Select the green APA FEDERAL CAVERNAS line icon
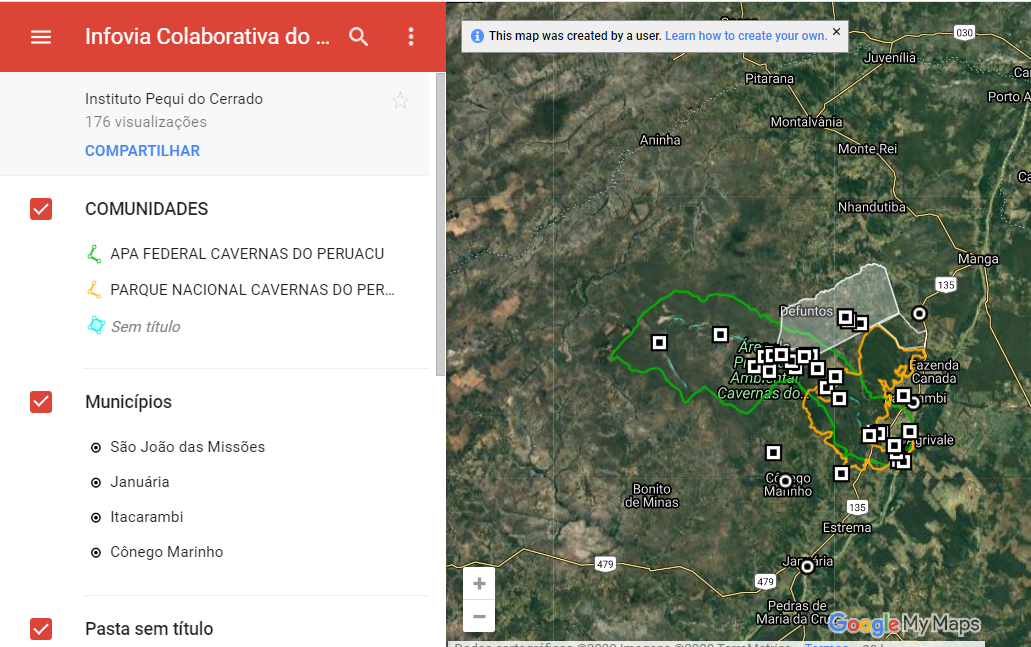 (x=94, y=253)
